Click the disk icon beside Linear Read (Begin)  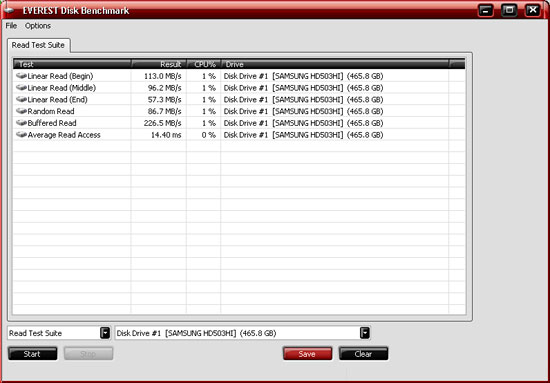pyautogui.click(x=21, y=76)
